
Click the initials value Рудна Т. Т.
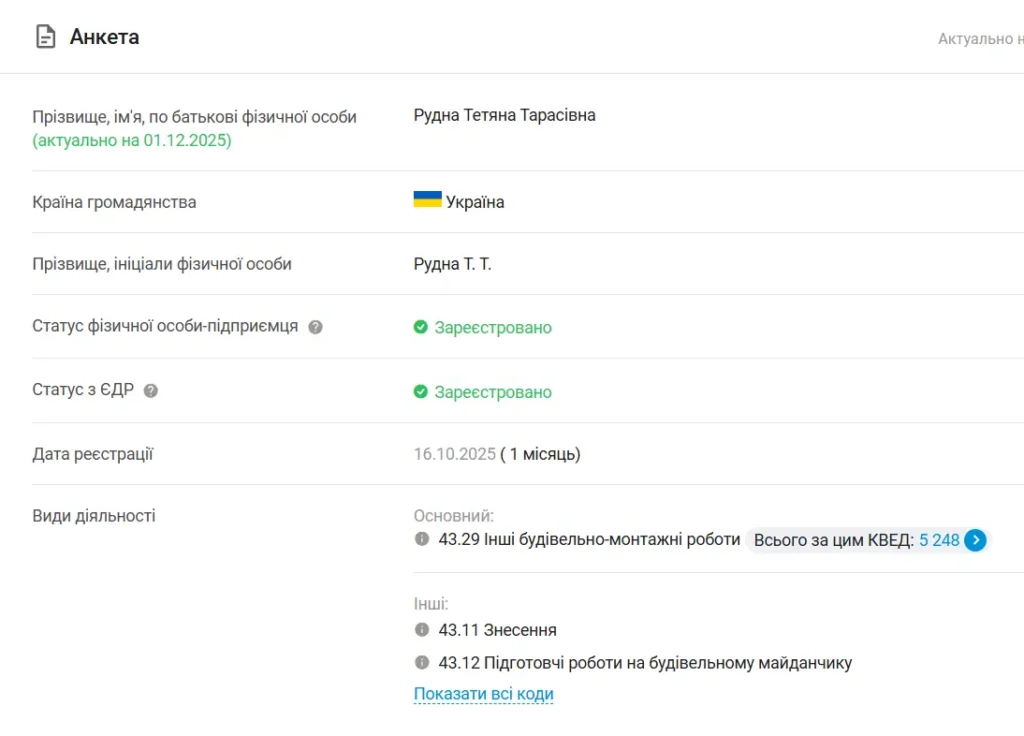[x=452, y=264]
